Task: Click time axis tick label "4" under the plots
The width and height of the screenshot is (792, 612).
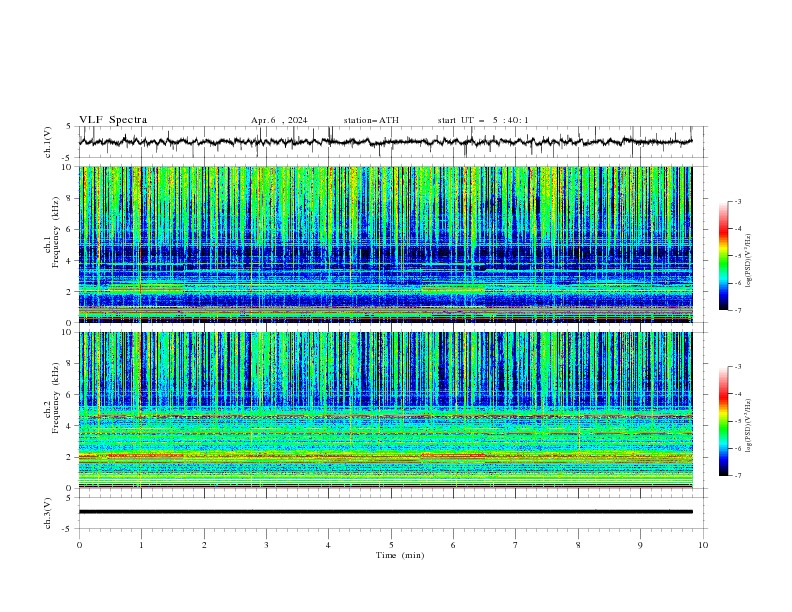Action: (x=328, y=545)
